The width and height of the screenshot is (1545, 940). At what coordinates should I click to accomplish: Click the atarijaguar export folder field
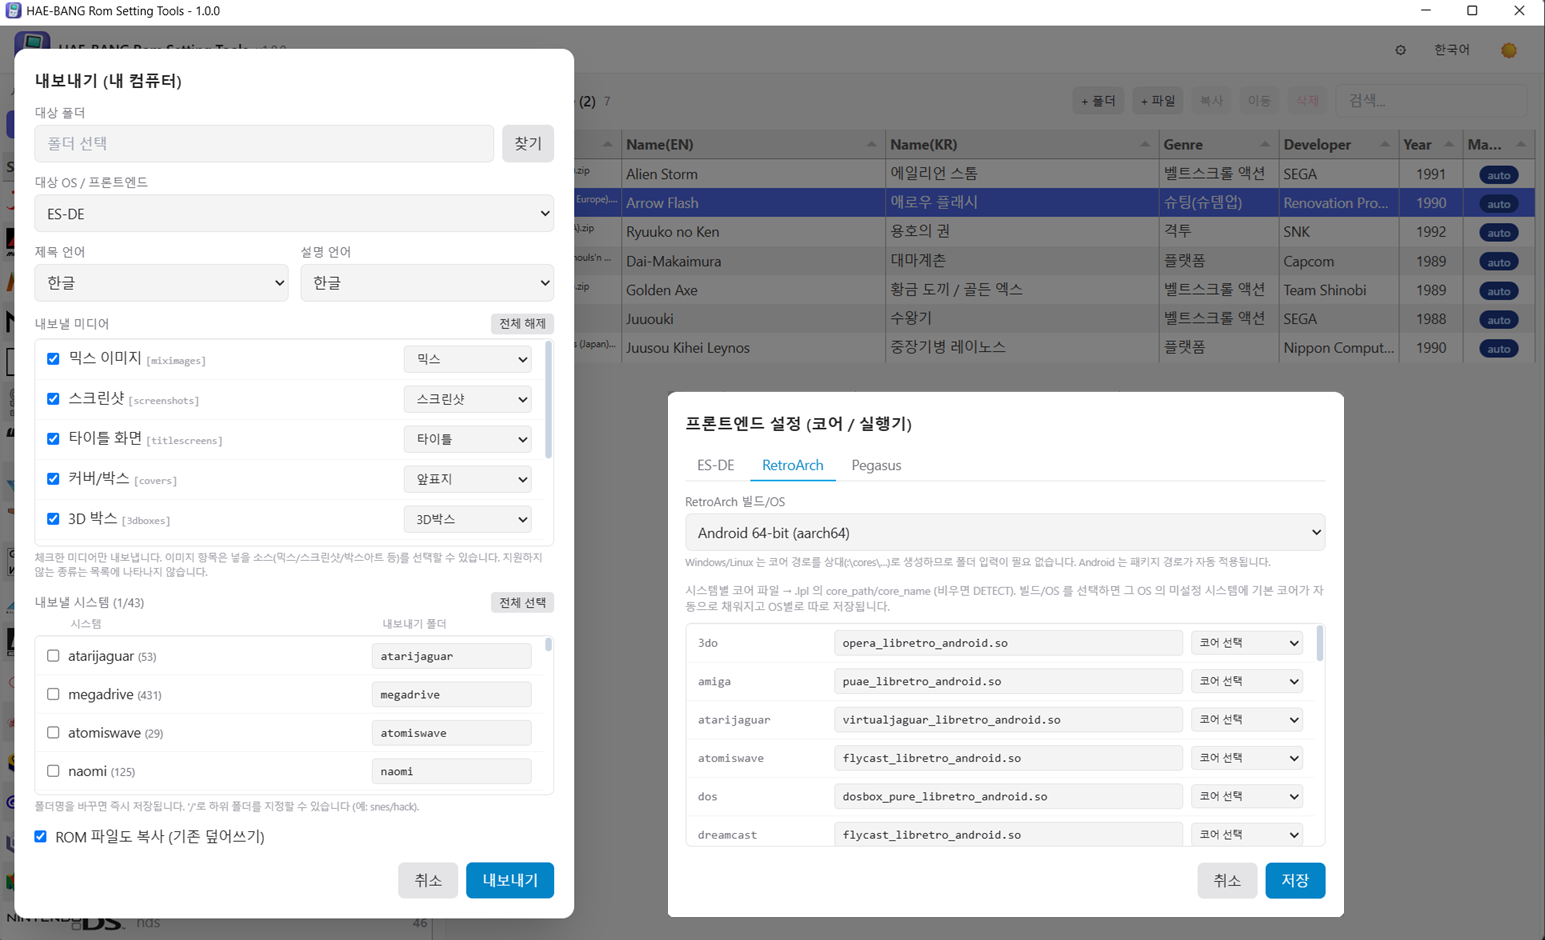451,656
